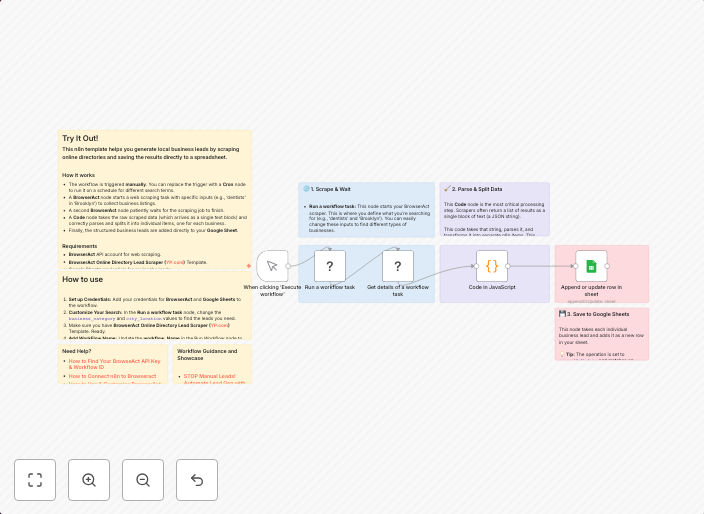Zoom in on the workflow canvas
The width and height of the screenshot is (704, 514).
click(89, 480)
